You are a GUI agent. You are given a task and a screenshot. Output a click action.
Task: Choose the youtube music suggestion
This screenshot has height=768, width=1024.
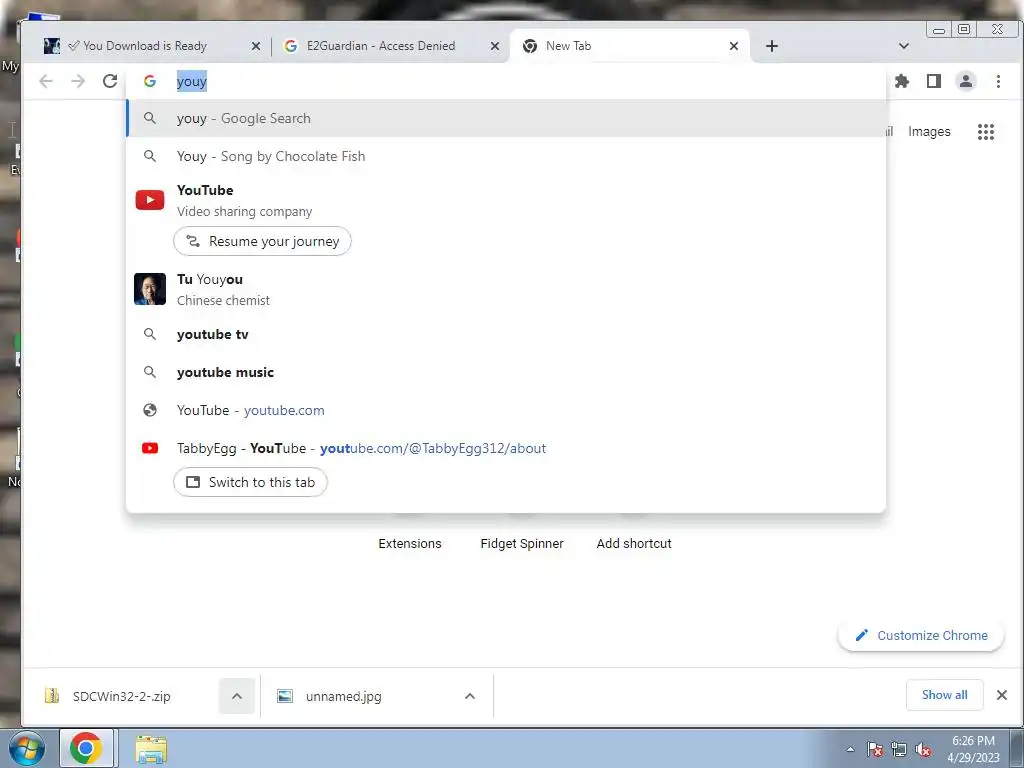[506, 372]
